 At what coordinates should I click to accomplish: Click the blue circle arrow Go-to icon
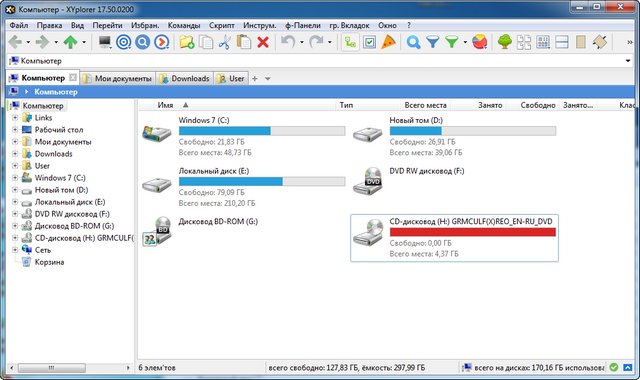162,42
